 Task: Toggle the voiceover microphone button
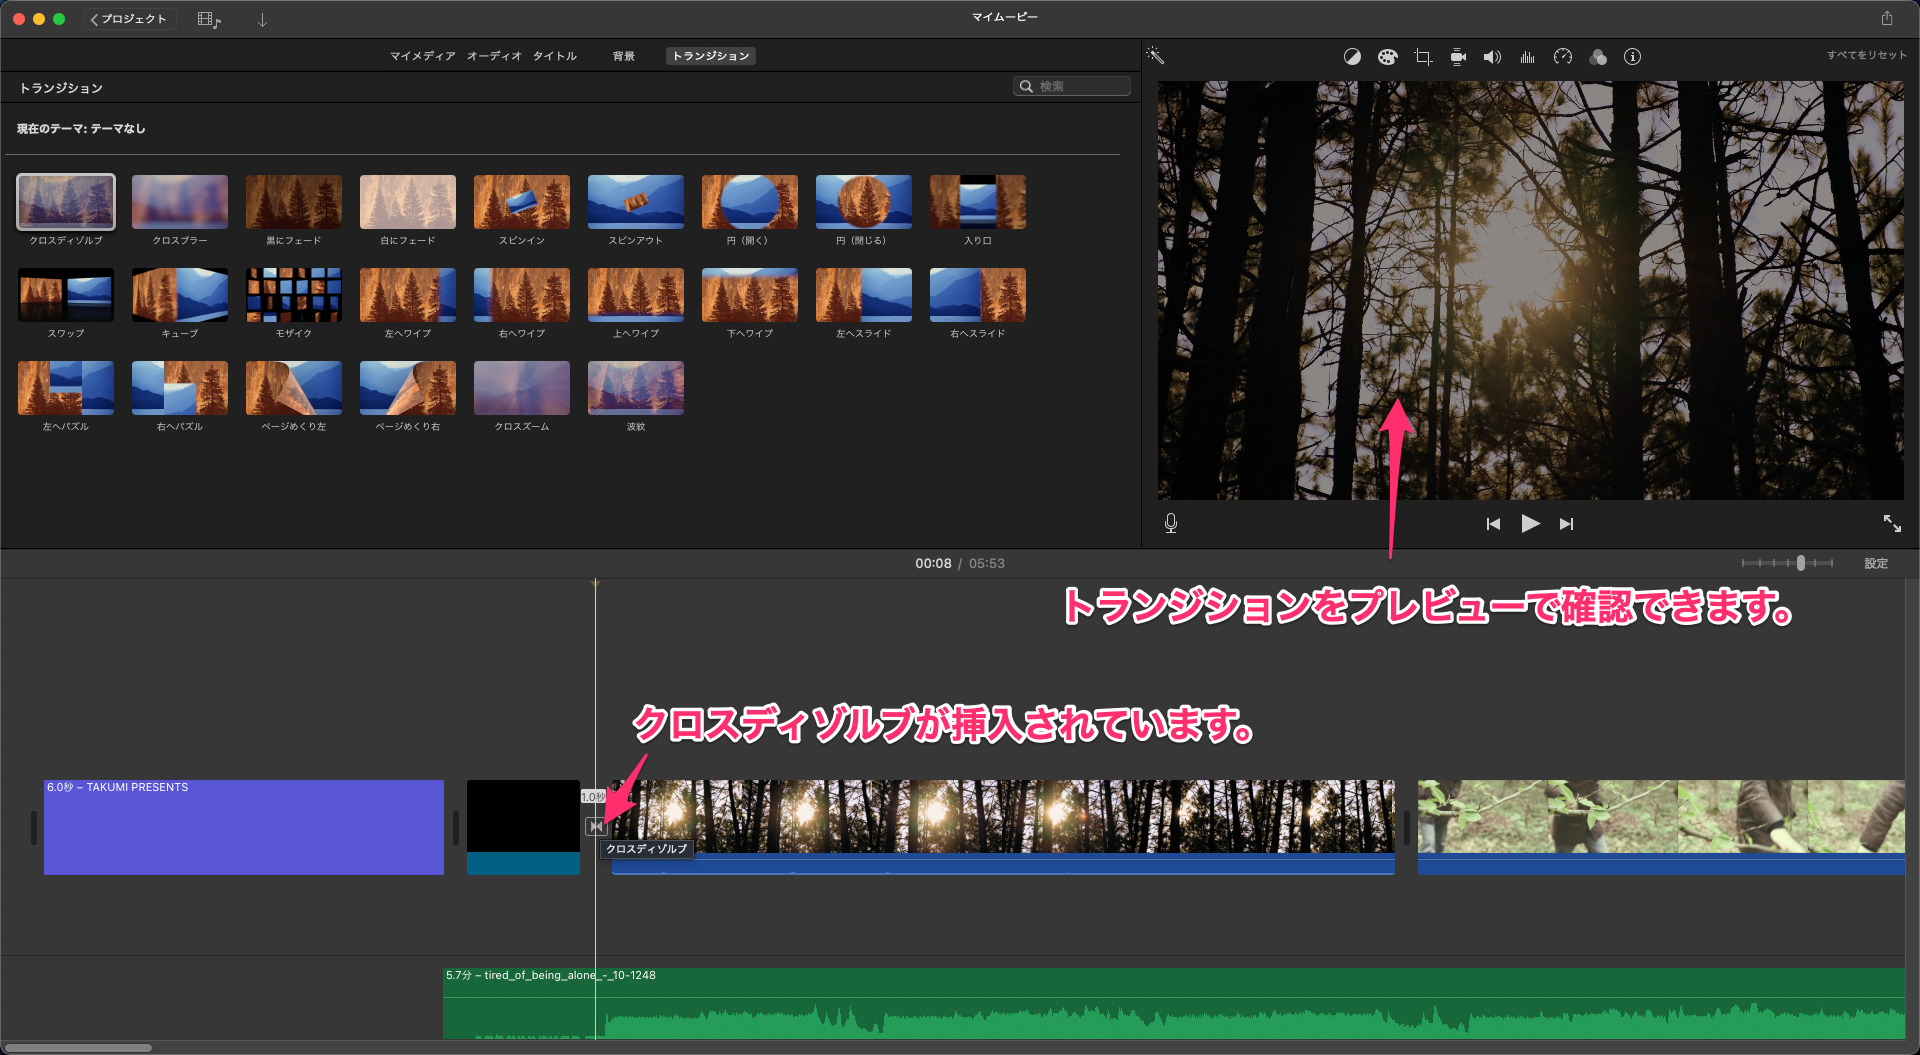(1171, 523)
